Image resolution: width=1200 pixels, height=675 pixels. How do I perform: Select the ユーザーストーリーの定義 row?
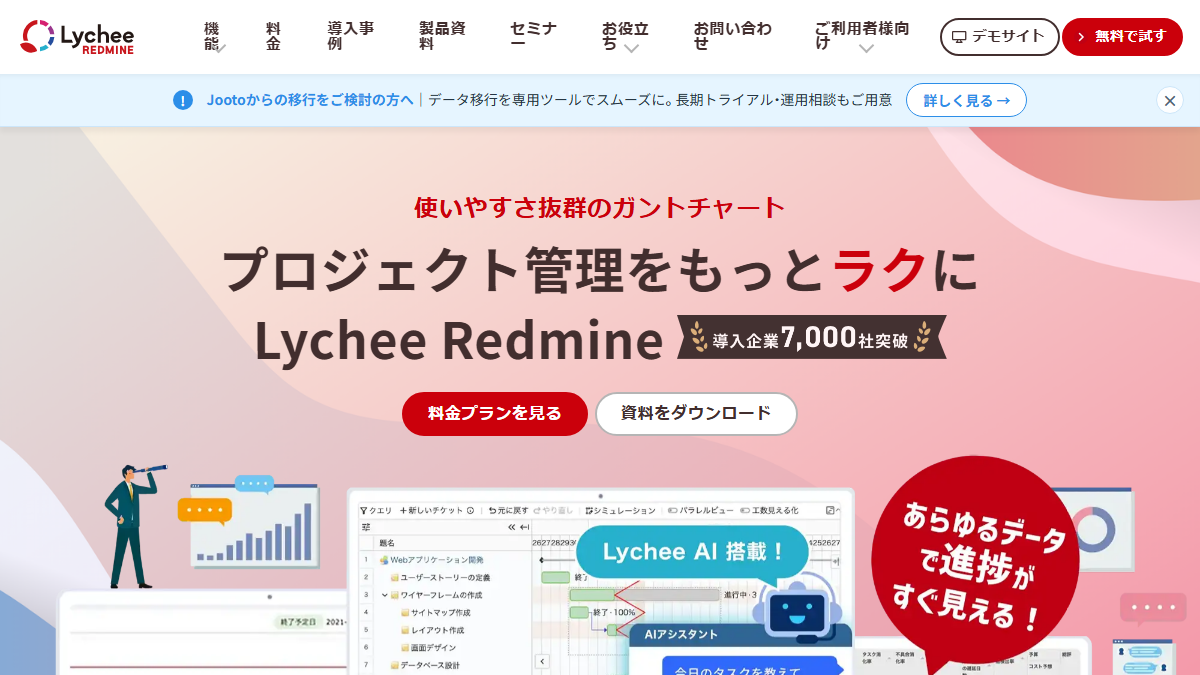(x=439, y=578)
